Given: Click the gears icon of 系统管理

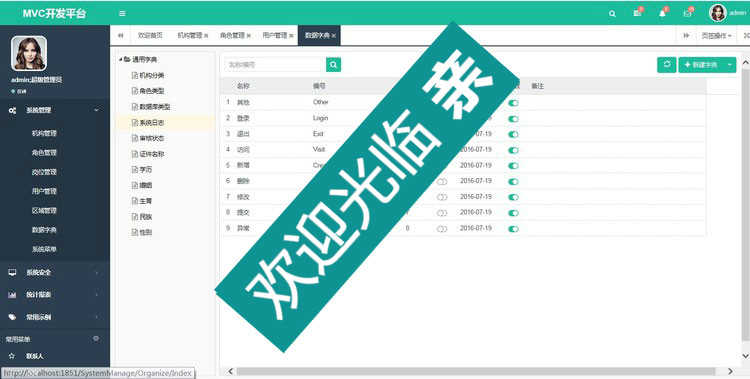Looking at the screenshot, I should tap(12, 110).
